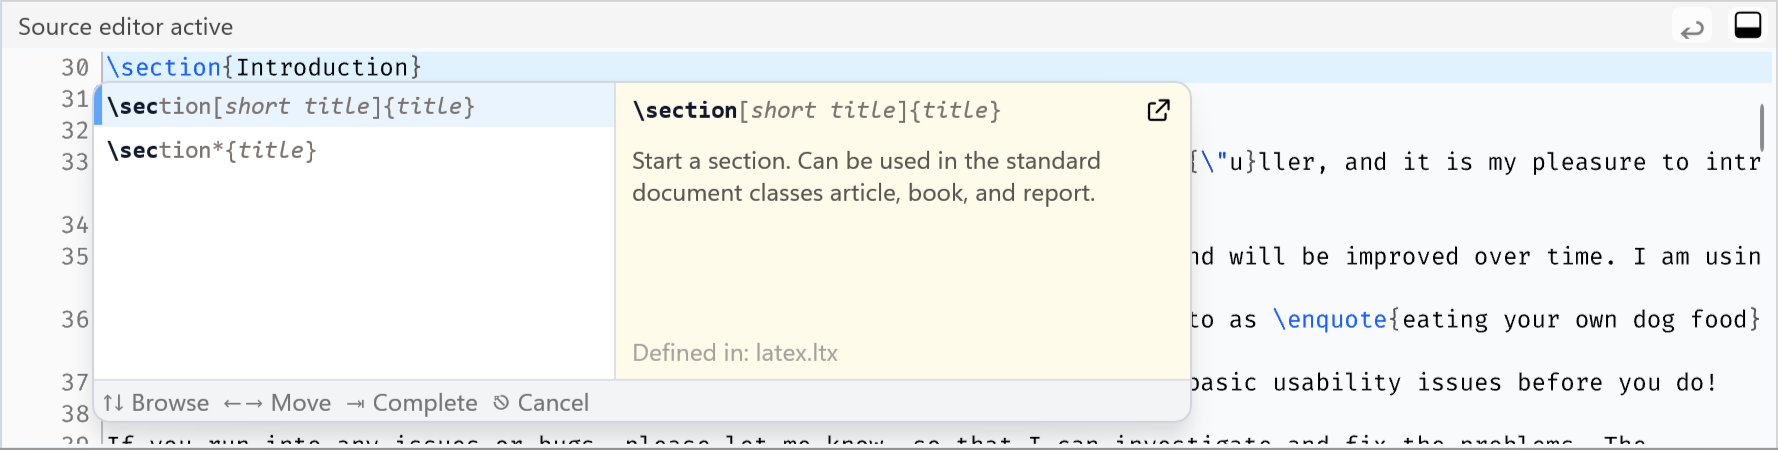Click the Browse hint in completion footer

click(156, 403)
